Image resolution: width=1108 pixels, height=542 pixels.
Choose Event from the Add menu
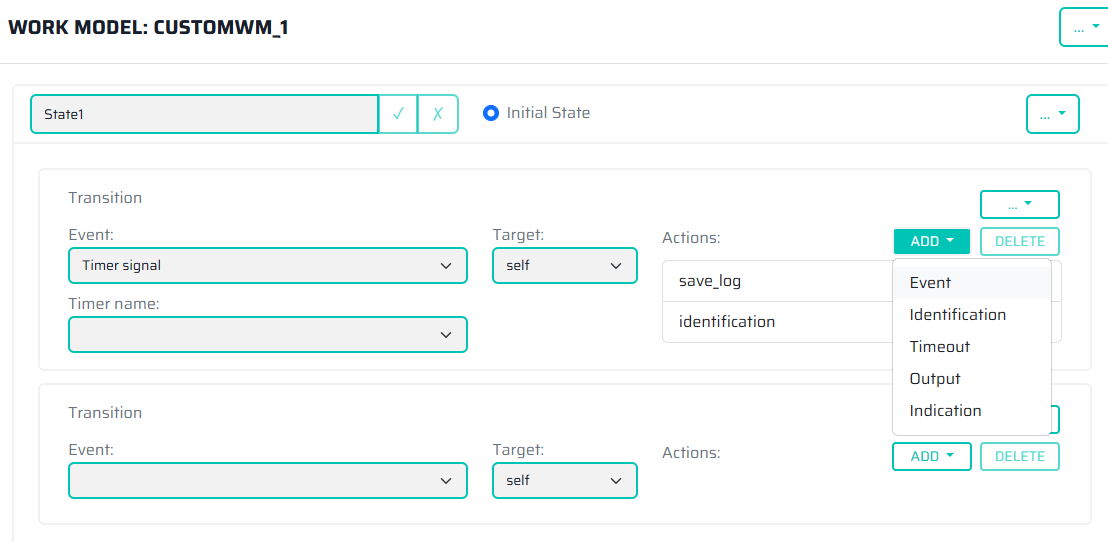click(x=930, y=283)
